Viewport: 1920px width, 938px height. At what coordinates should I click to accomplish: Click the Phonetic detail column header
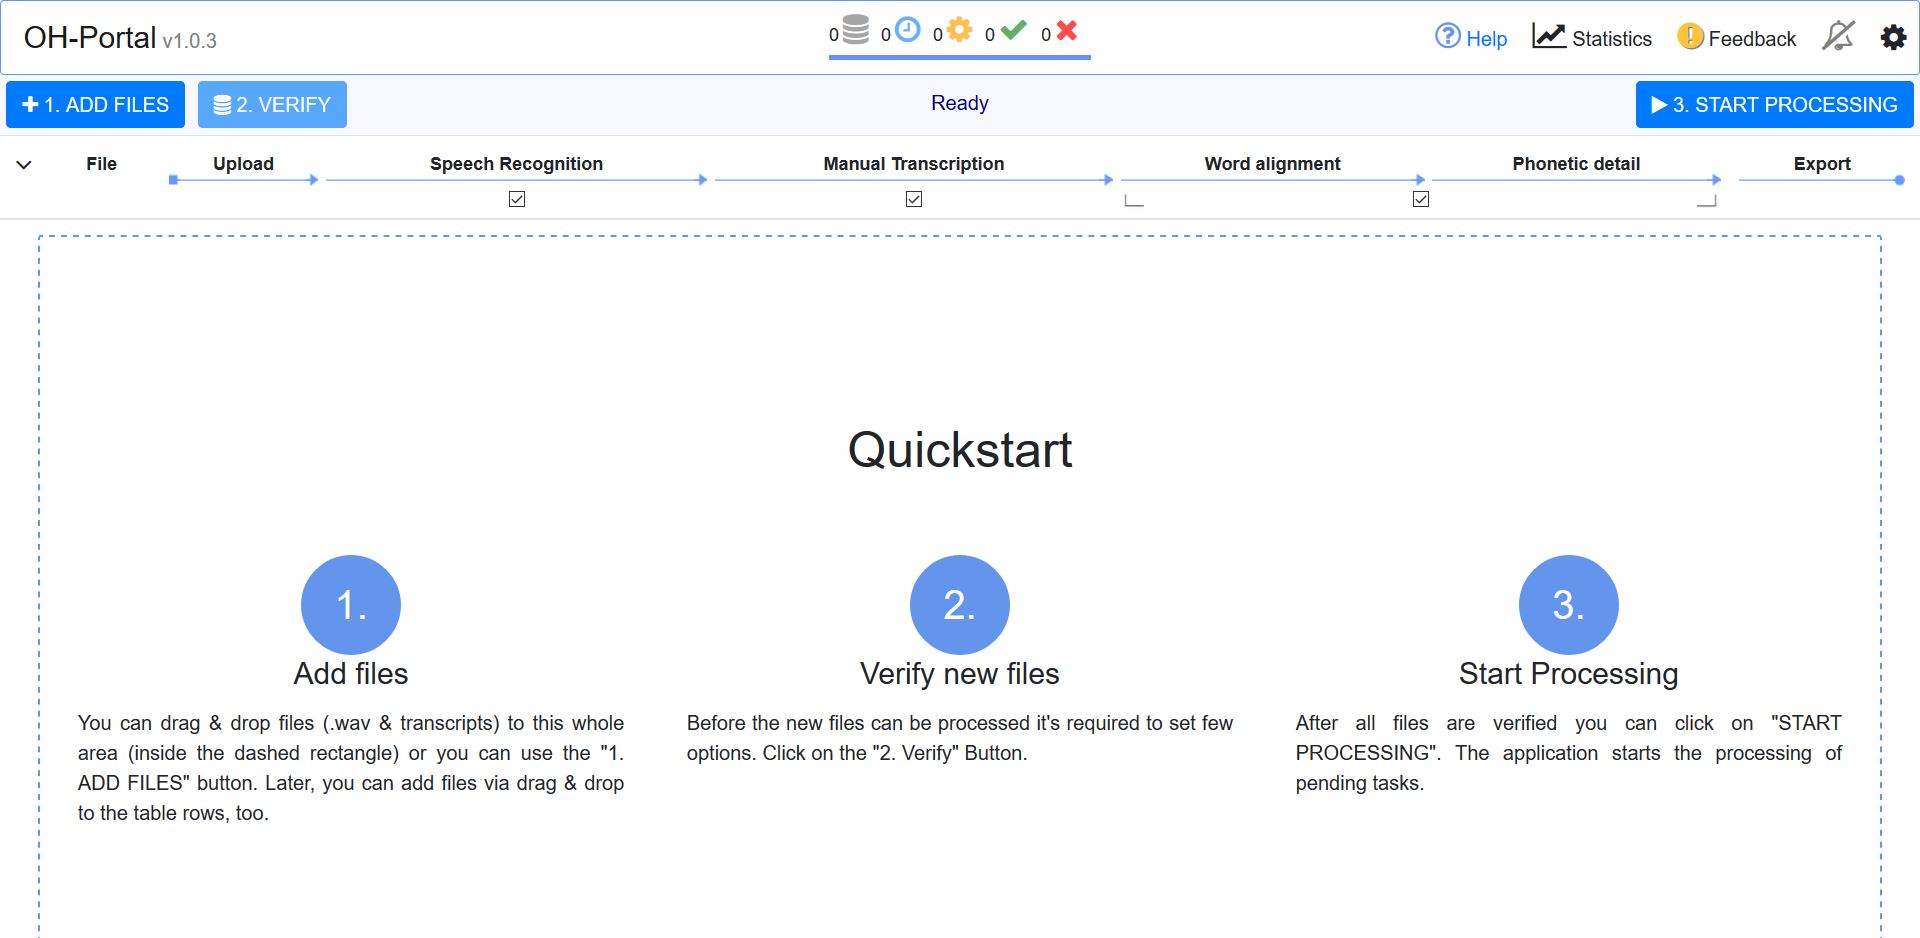(1576, 164)
